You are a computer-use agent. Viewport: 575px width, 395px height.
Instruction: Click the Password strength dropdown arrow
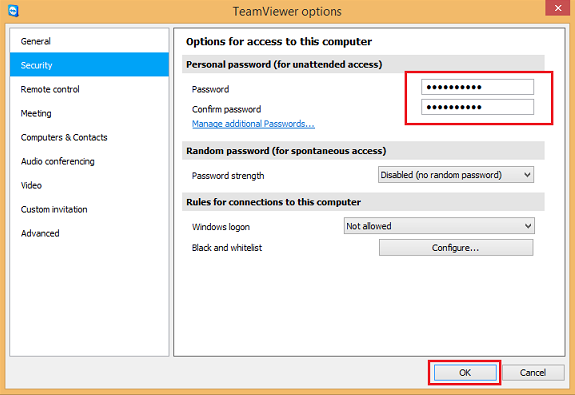click(x=527, y=175)
